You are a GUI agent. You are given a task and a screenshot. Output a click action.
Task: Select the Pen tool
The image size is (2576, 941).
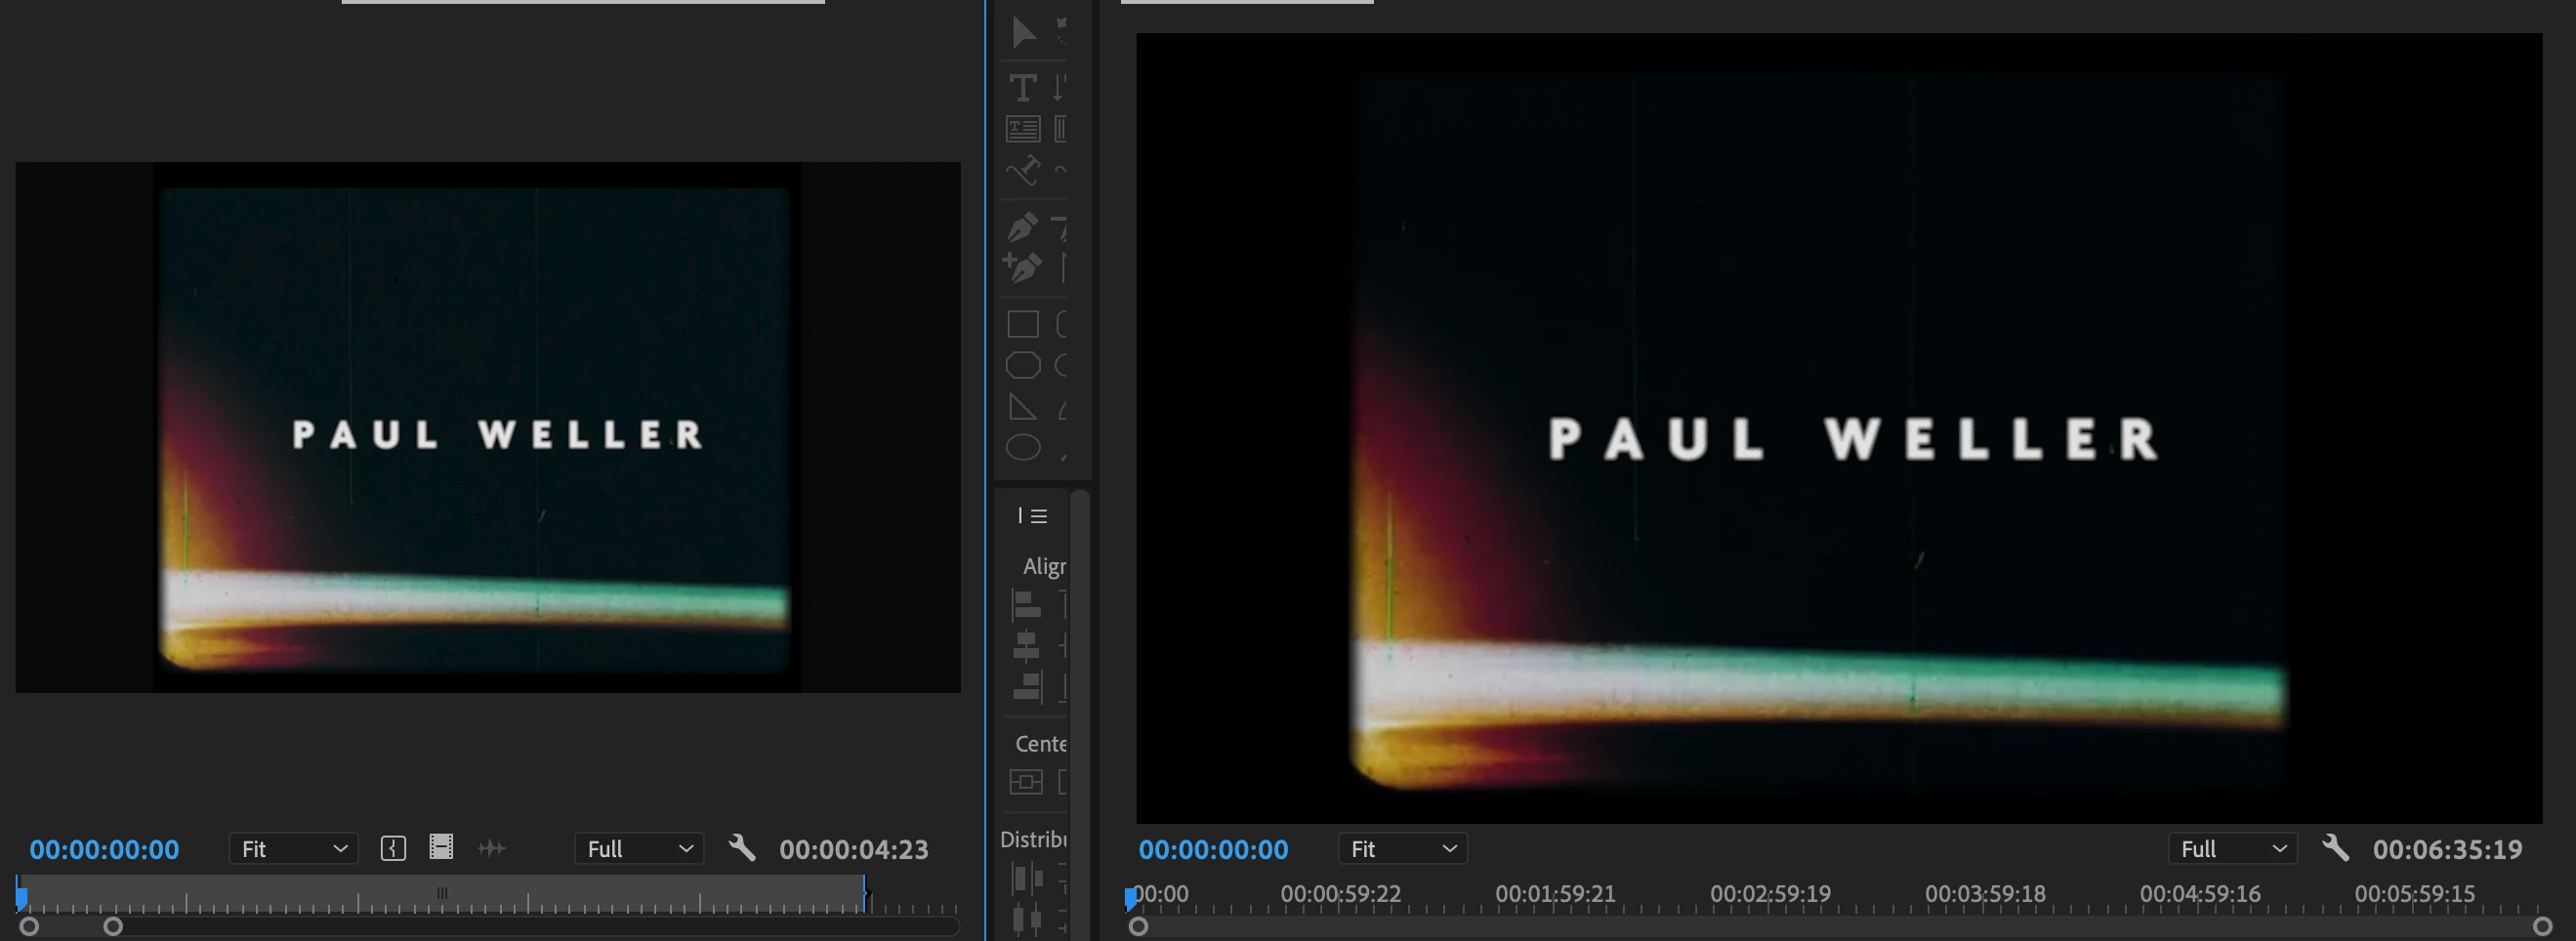point(1022,227)
